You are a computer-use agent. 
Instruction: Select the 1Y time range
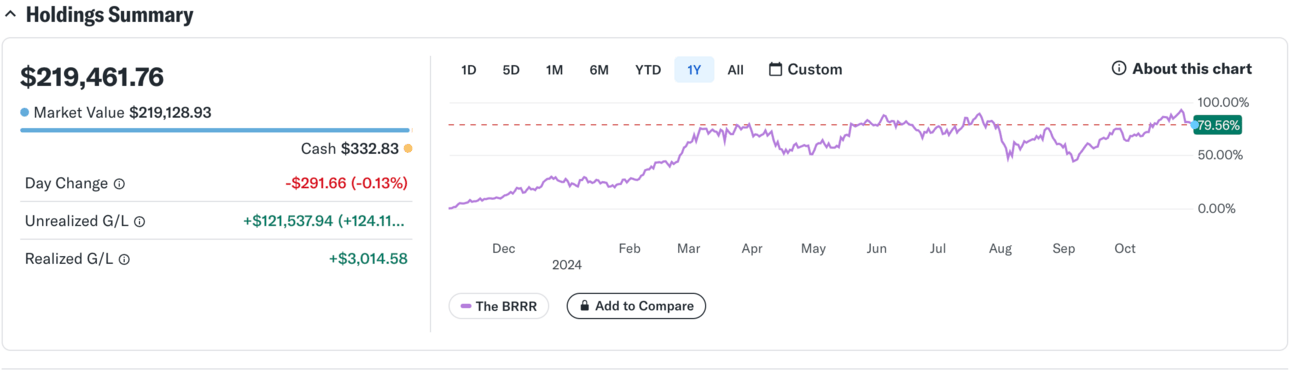694,70
